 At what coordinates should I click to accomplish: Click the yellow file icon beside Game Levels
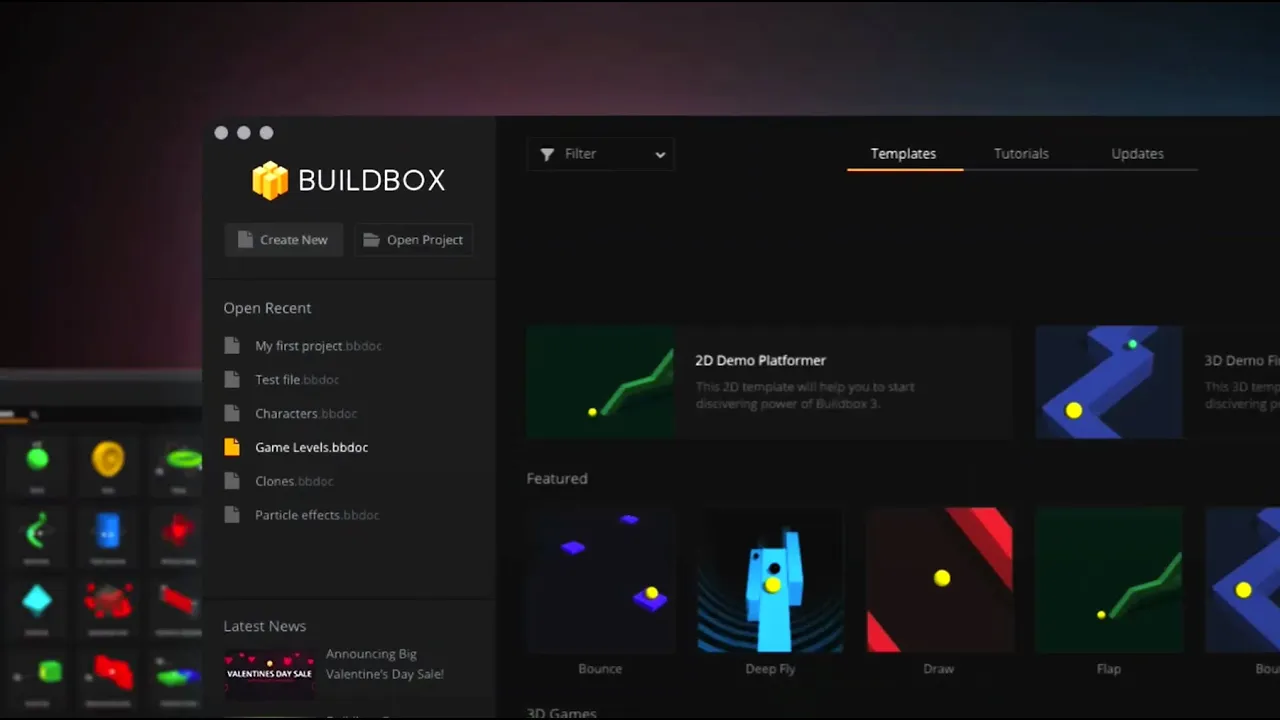coord(232,447)
